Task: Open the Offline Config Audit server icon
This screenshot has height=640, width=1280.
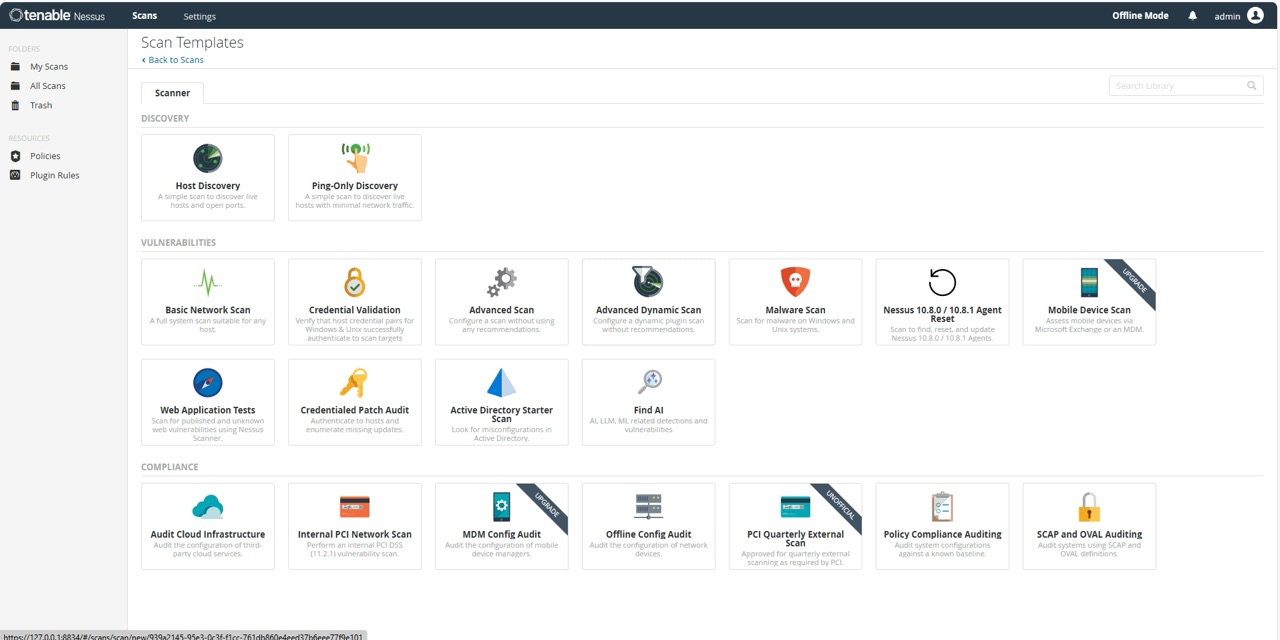Action: point(648,506)
